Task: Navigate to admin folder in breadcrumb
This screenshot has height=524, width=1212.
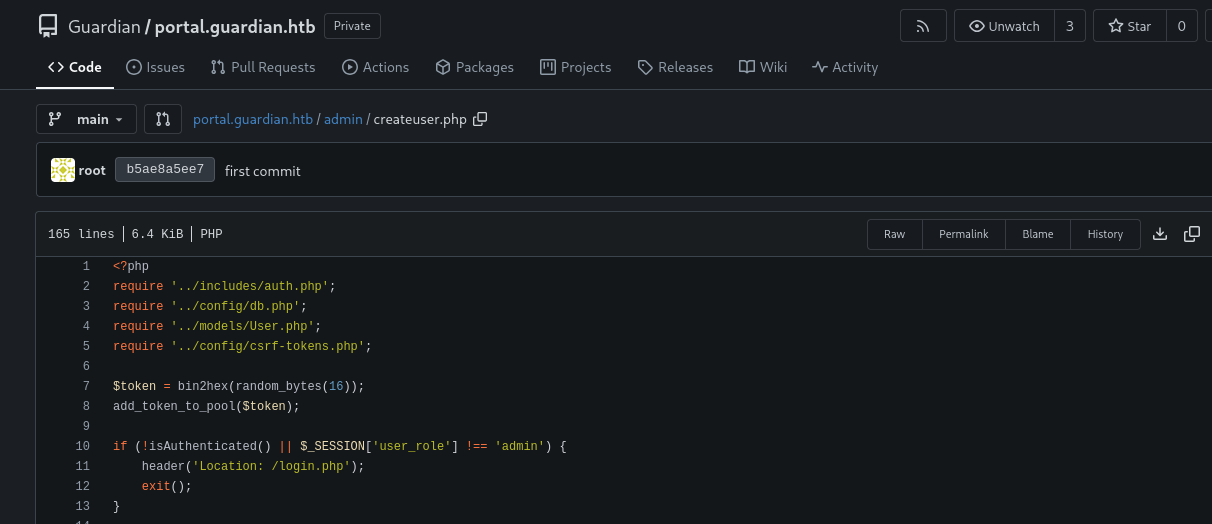Action: point(344,119)
